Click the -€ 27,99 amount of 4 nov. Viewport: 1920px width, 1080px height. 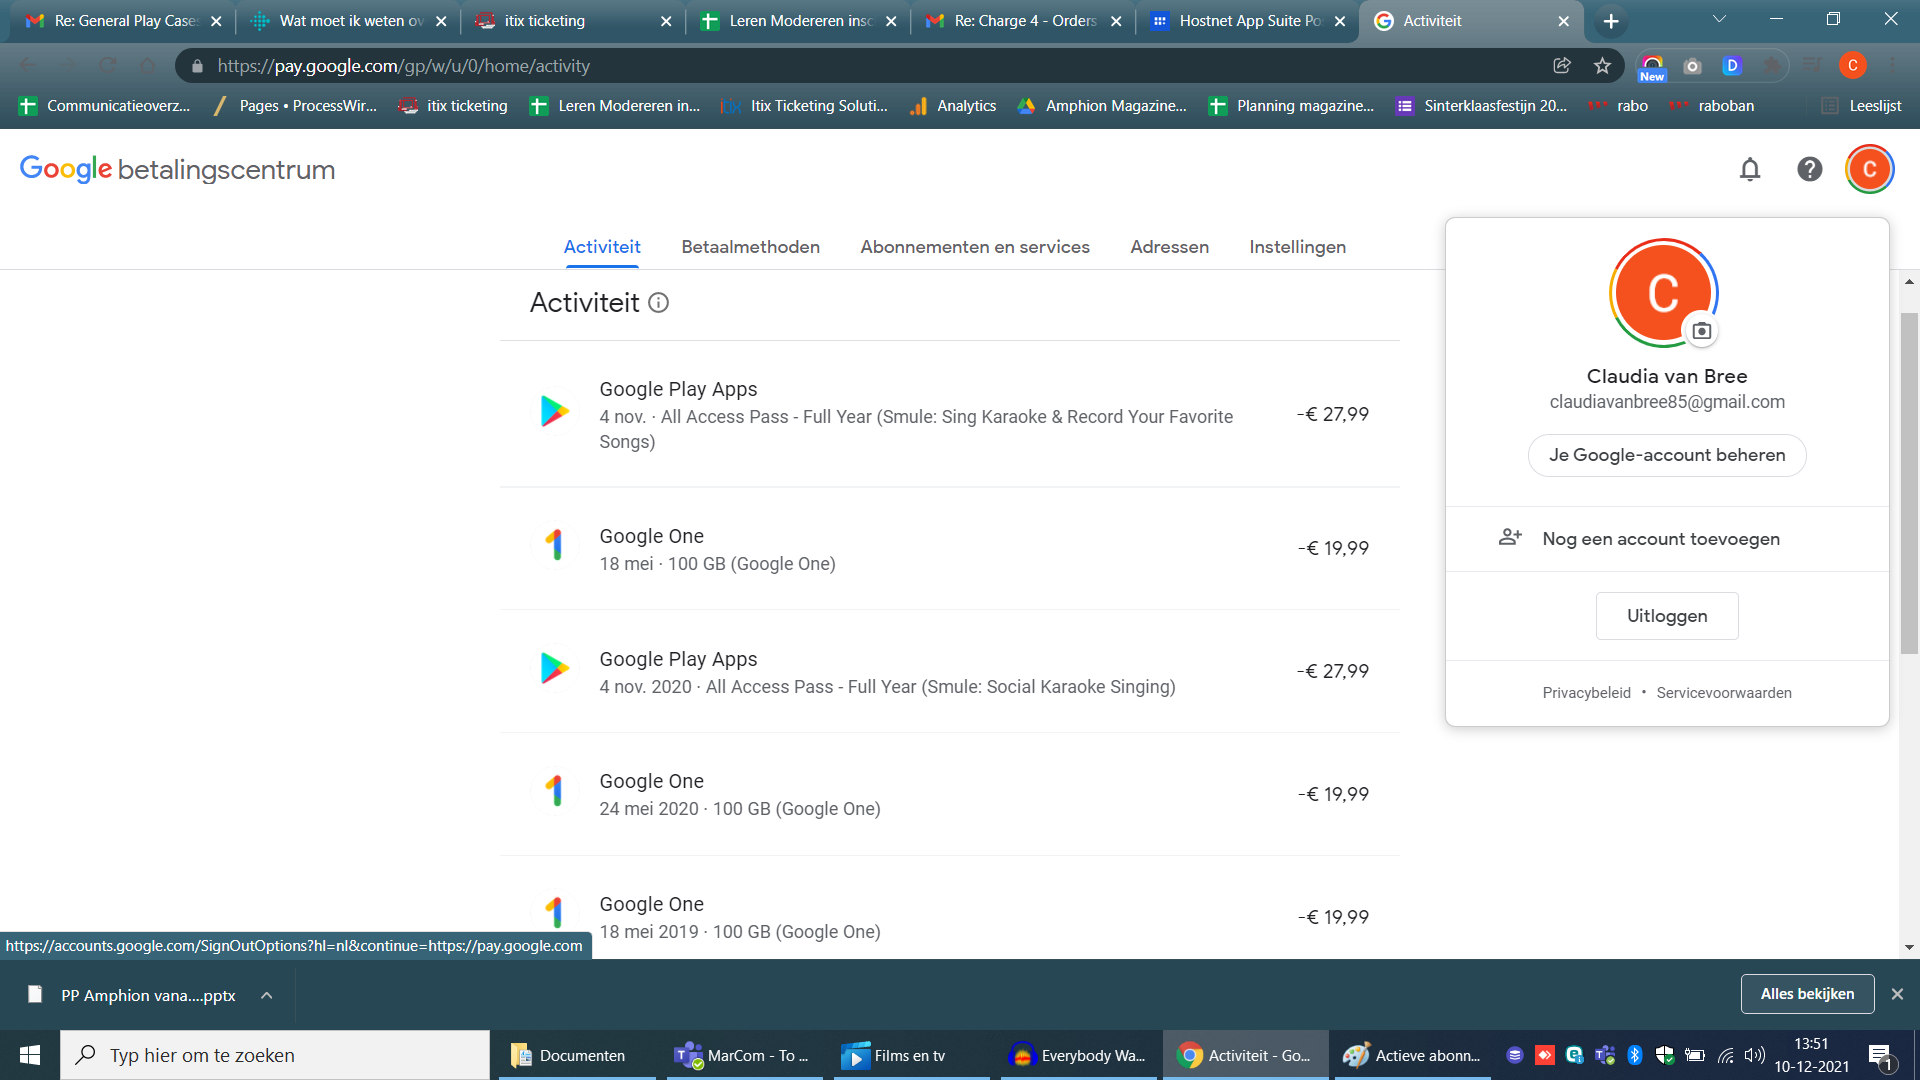1333,414
